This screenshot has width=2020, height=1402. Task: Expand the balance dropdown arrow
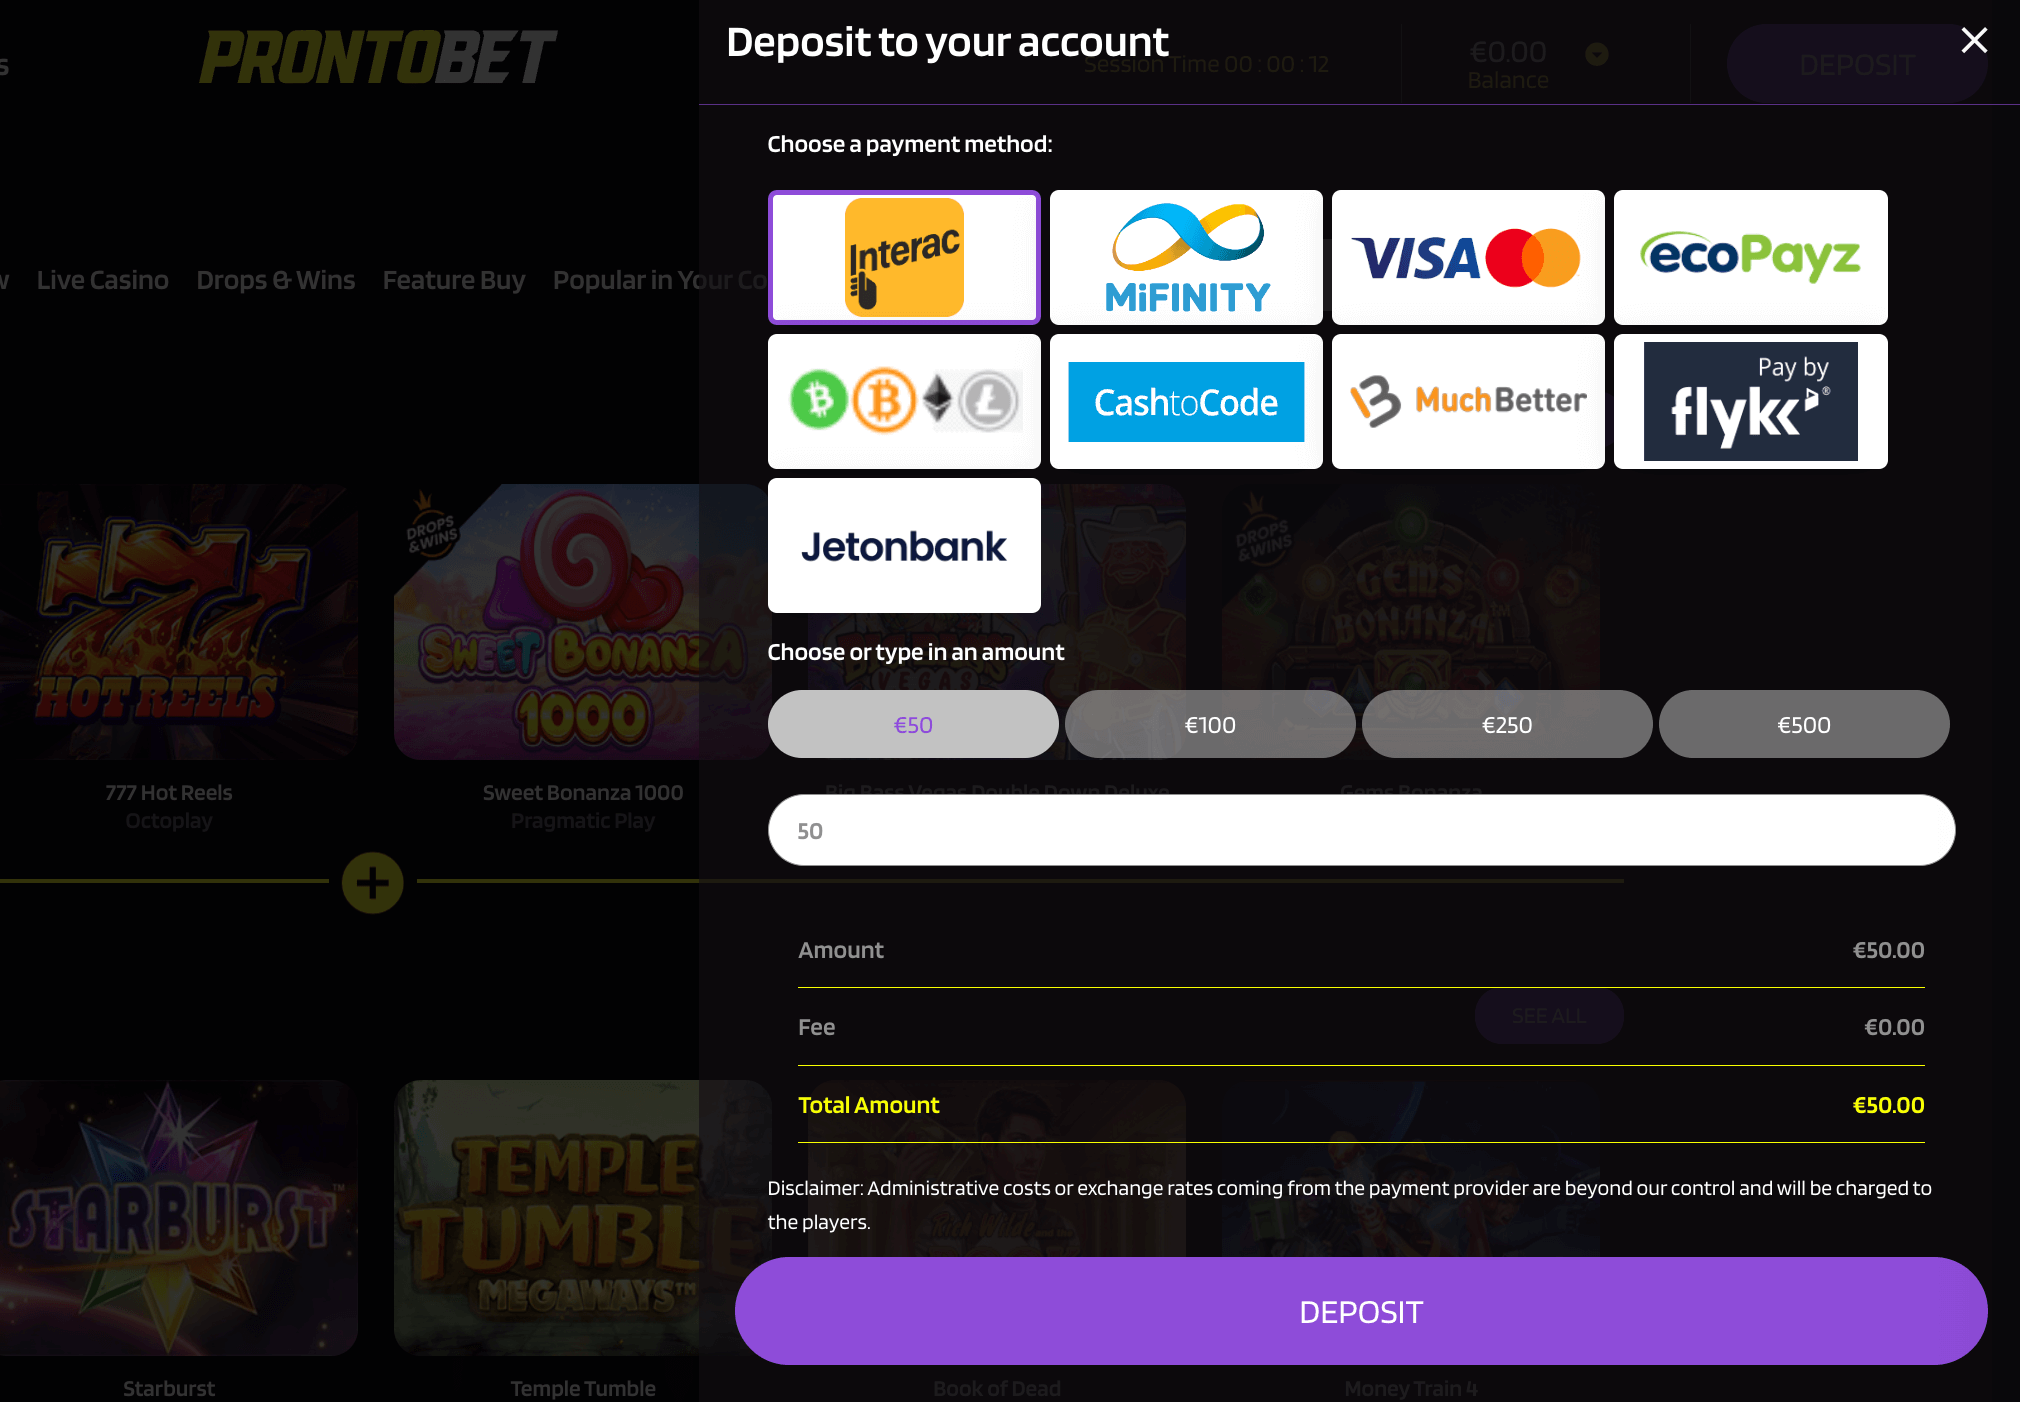(x=1597, y=54)
